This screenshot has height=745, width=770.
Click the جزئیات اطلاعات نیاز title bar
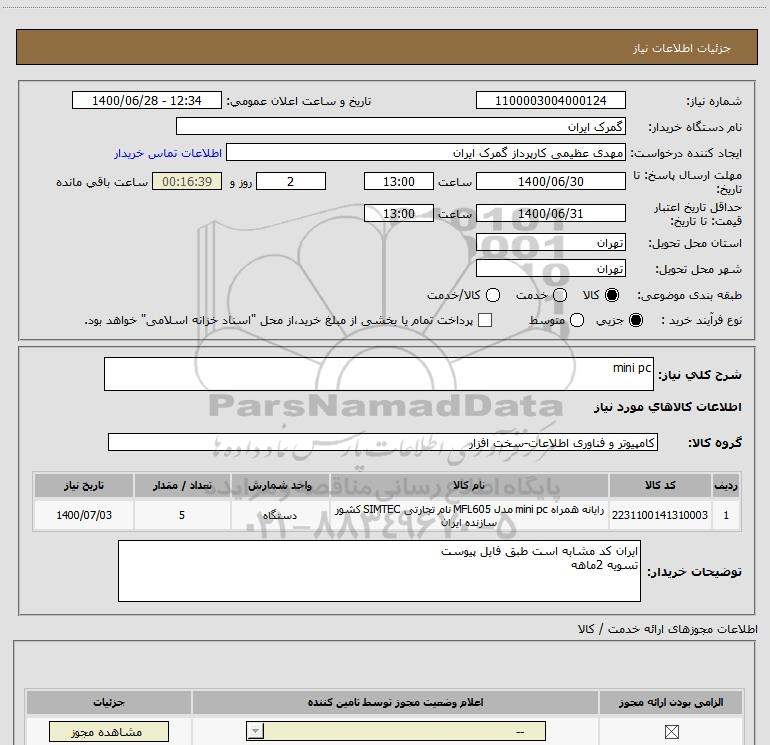tap(387, 48)
